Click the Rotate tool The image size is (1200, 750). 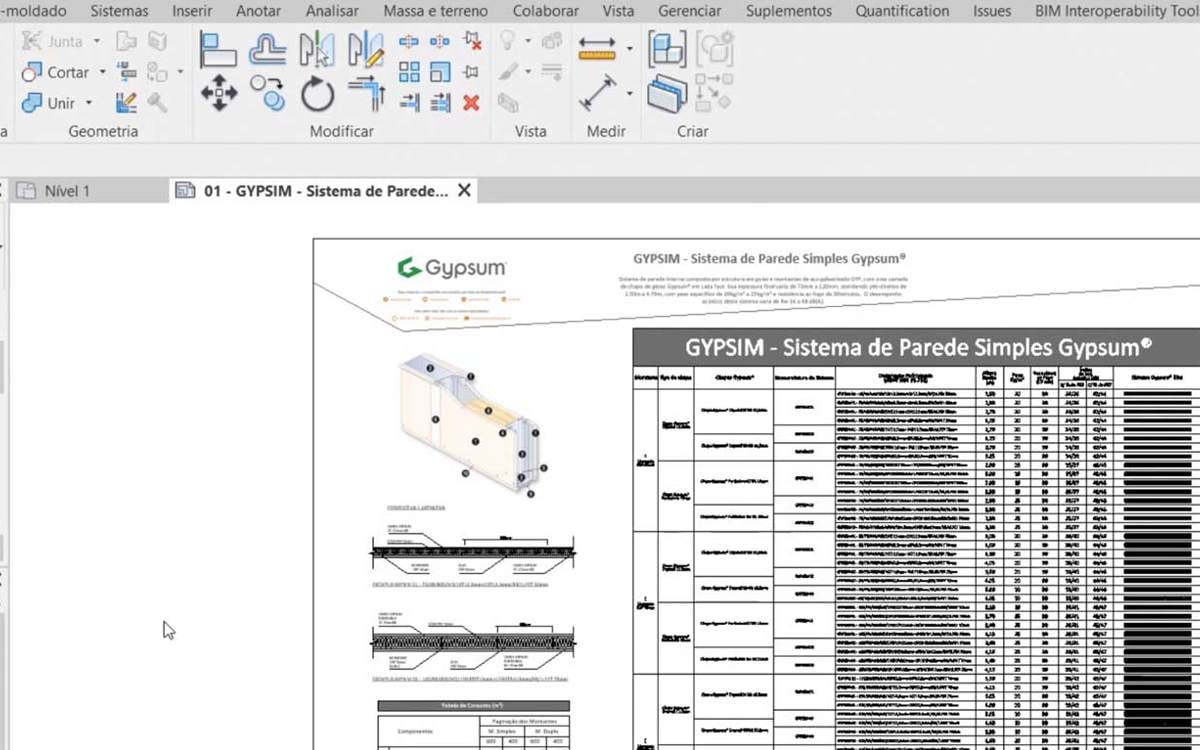click(317, 95)
